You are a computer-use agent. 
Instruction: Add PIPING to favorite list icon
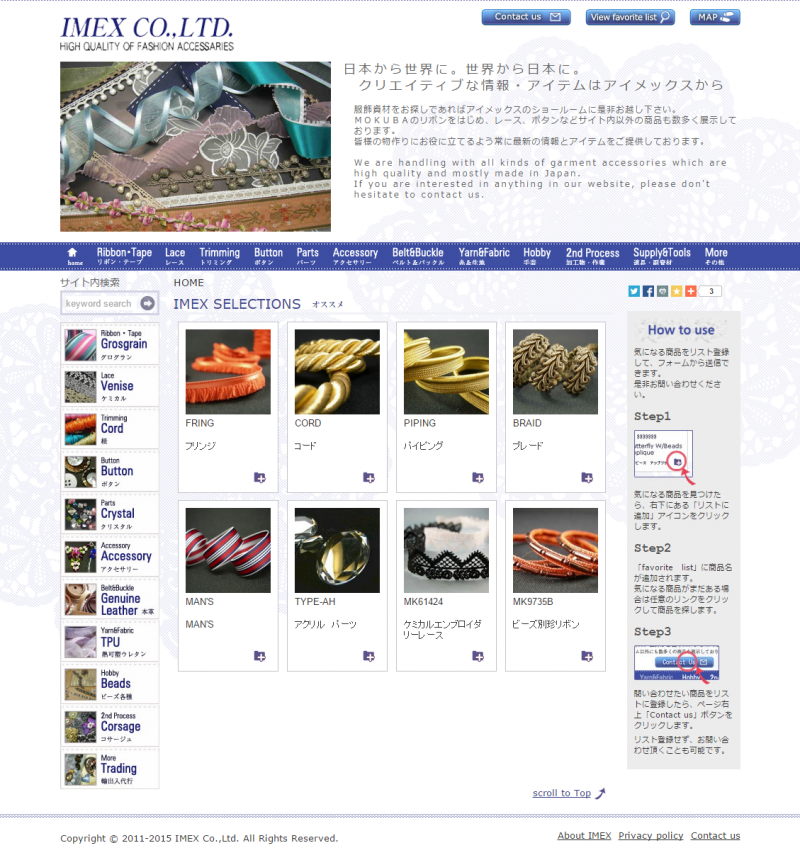(478, 477)
